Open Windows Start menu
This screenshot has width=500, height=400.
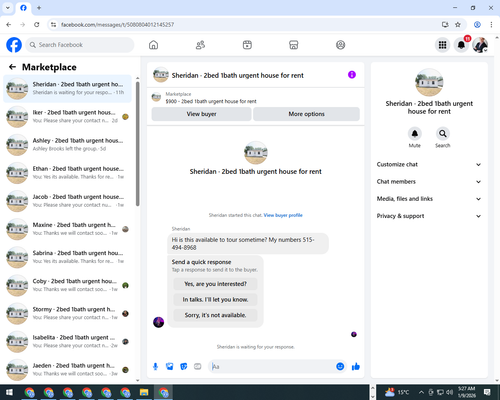9,392
